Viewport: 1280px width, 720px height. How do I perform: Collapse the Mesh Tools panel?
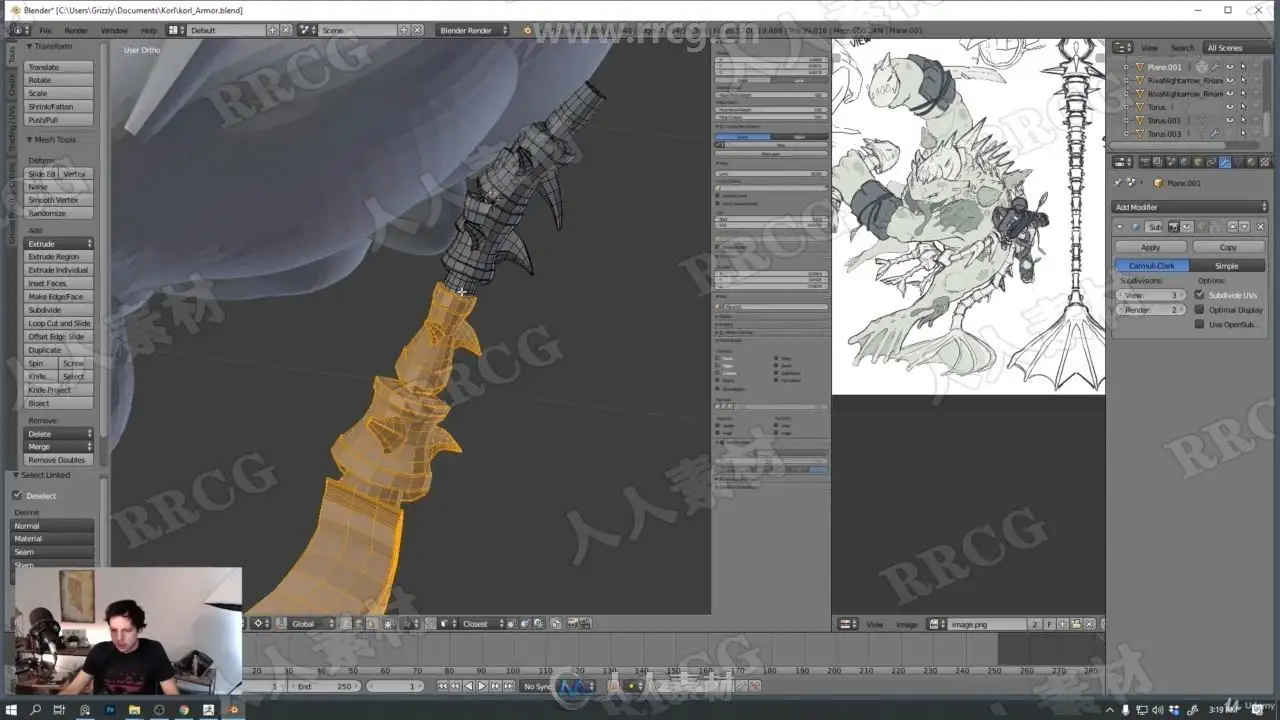point(30,140)
